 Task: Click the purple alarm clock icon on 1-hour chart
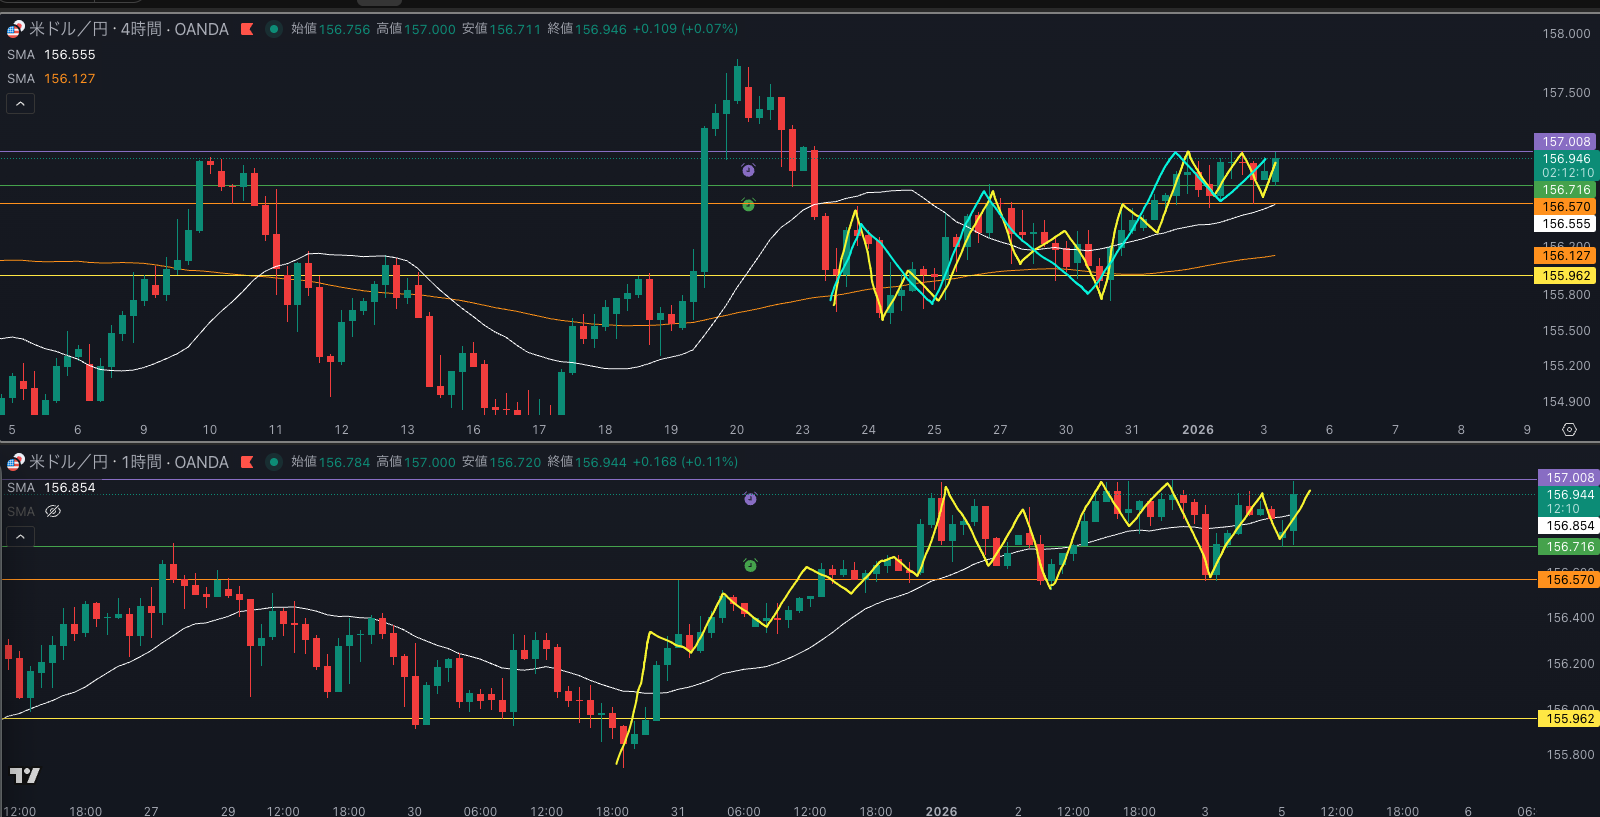point(750,499)
